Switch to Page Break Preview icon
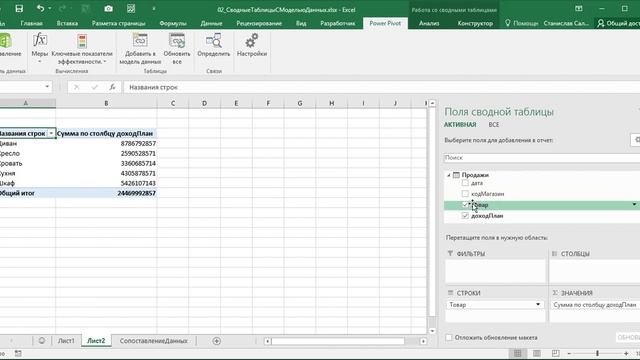The height and width of the screenshot is (360, 640). pyautogui.click(x=556, y=353)
